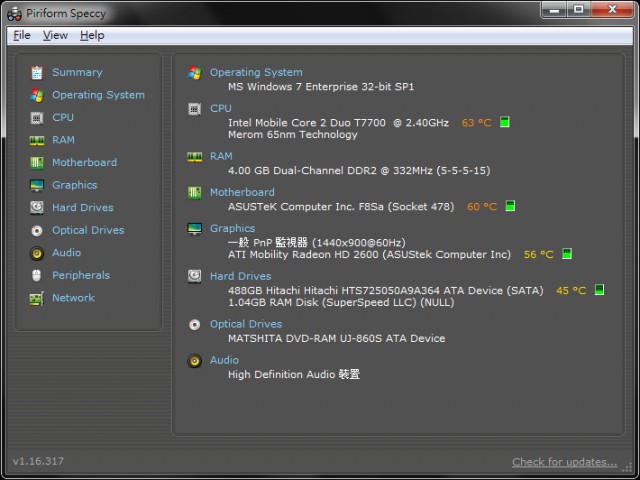Click 'ATI Mobility Radeon HD 2600' line
Viewport: 640px width, 480px height.
point(369,255)
